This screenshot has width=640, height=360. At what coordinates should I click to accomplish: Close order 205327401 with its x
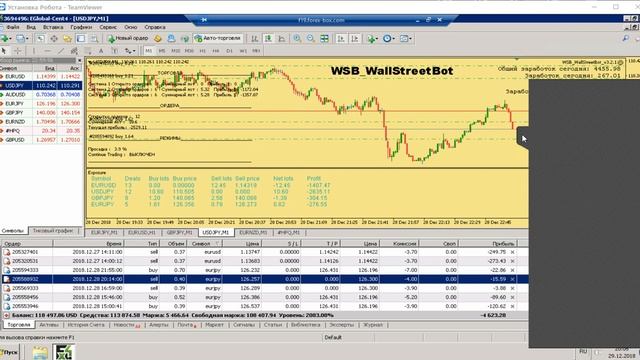[x=513, y=252]
